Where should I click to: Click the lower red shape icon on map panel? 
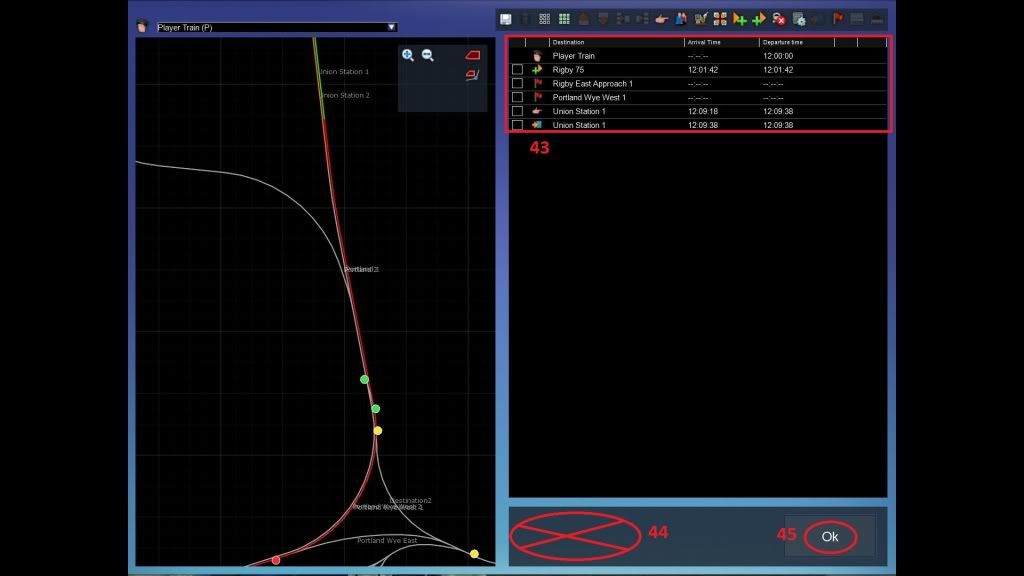[472, 75]
